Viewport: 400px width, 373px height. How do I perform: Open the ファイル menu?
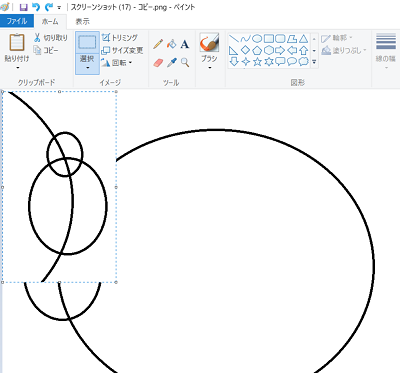pyautogui.click(x=17, y=21)
